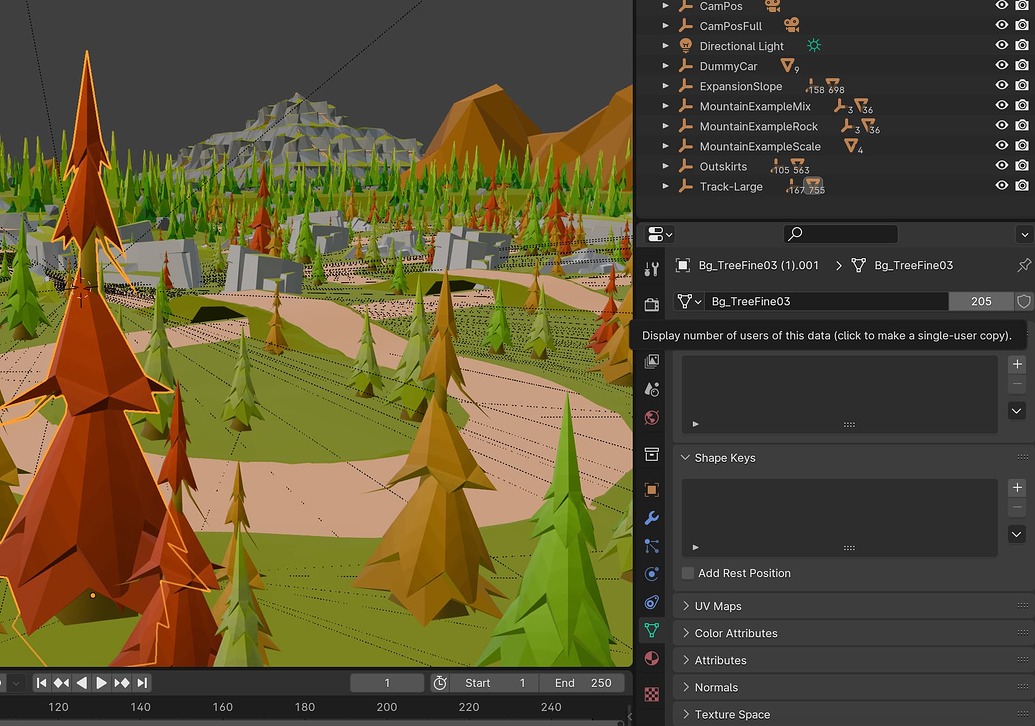Collapse the Shape Keys panel
The image size is (1035, 726).
point(685,457)
